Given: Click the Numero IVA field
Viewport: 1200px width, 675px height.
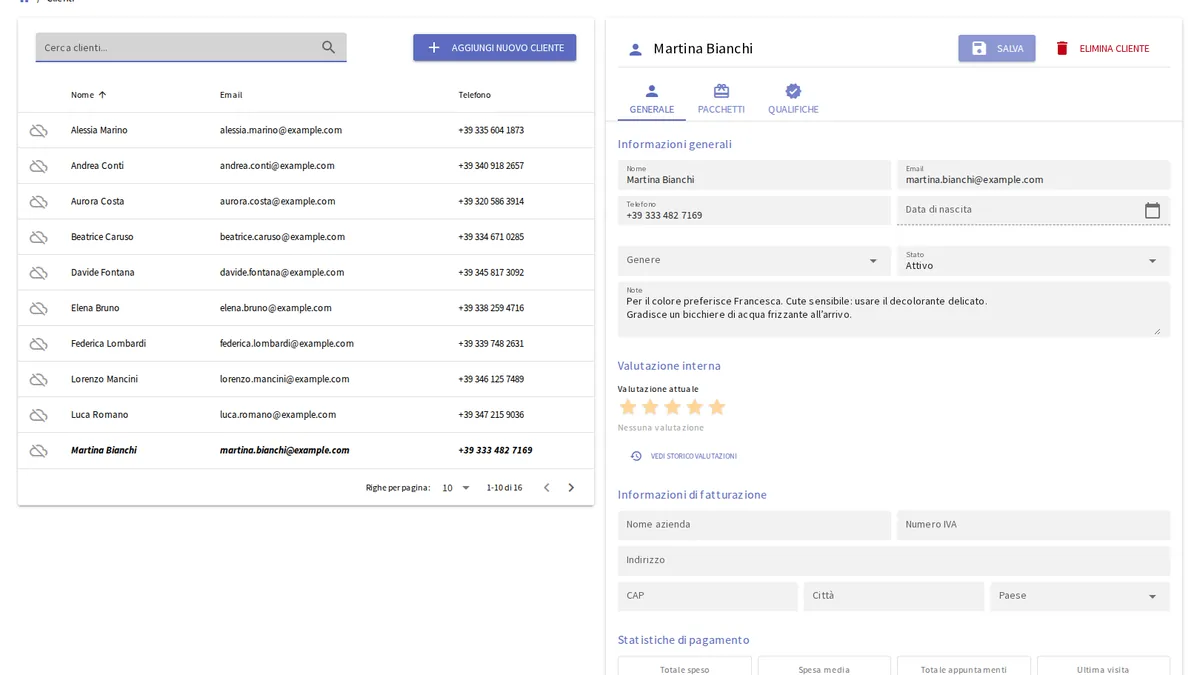Looking at the screenshot, I should coord(1033,525).
